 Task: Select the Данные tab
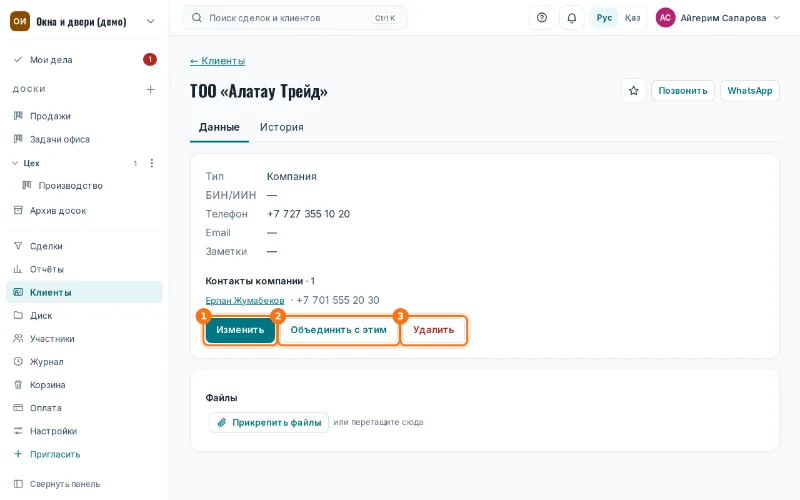[x=219, y=127]
